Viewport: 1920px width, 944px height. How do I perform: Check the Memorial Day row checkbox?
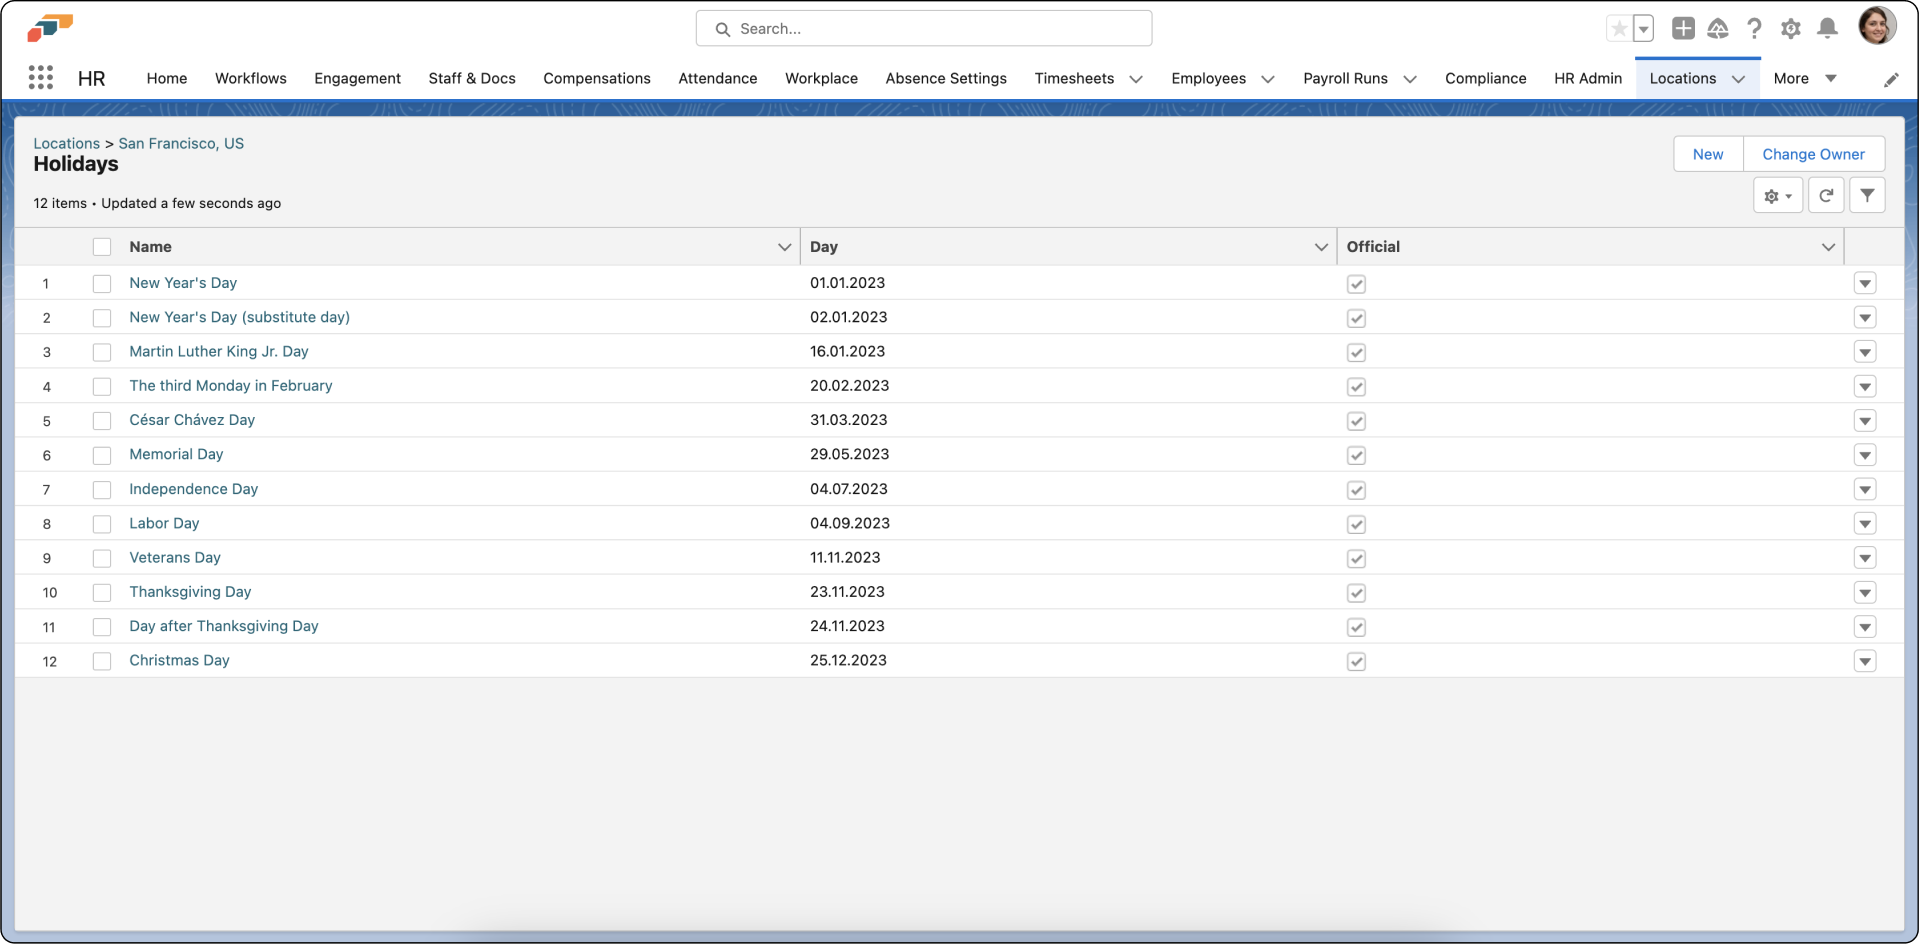click(x=102, y=455)
